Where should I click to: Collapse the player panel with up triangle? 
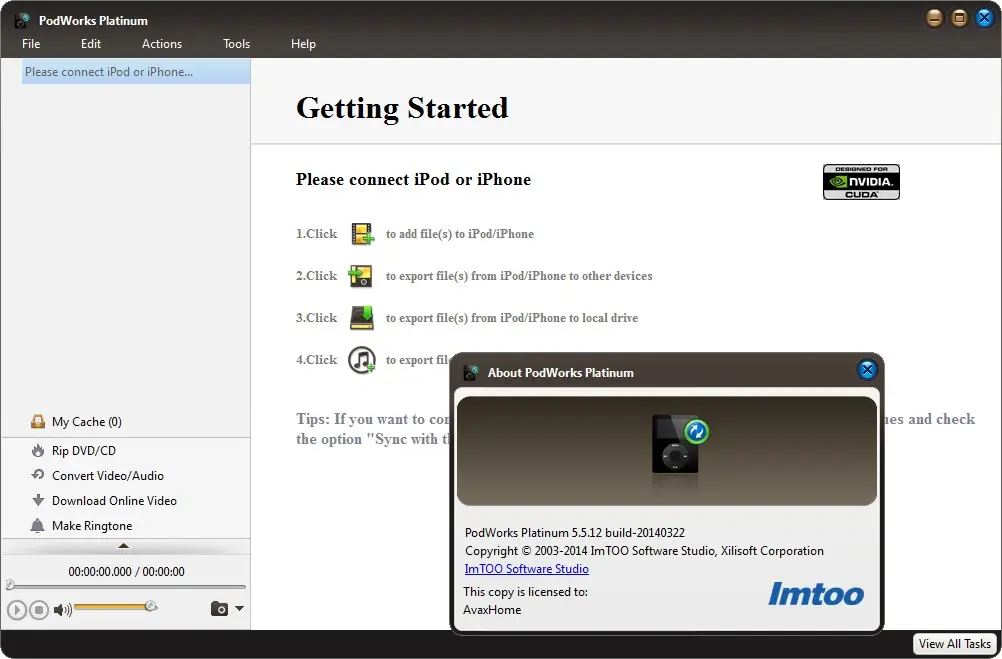pyautogui.click(x=124, y=546)
